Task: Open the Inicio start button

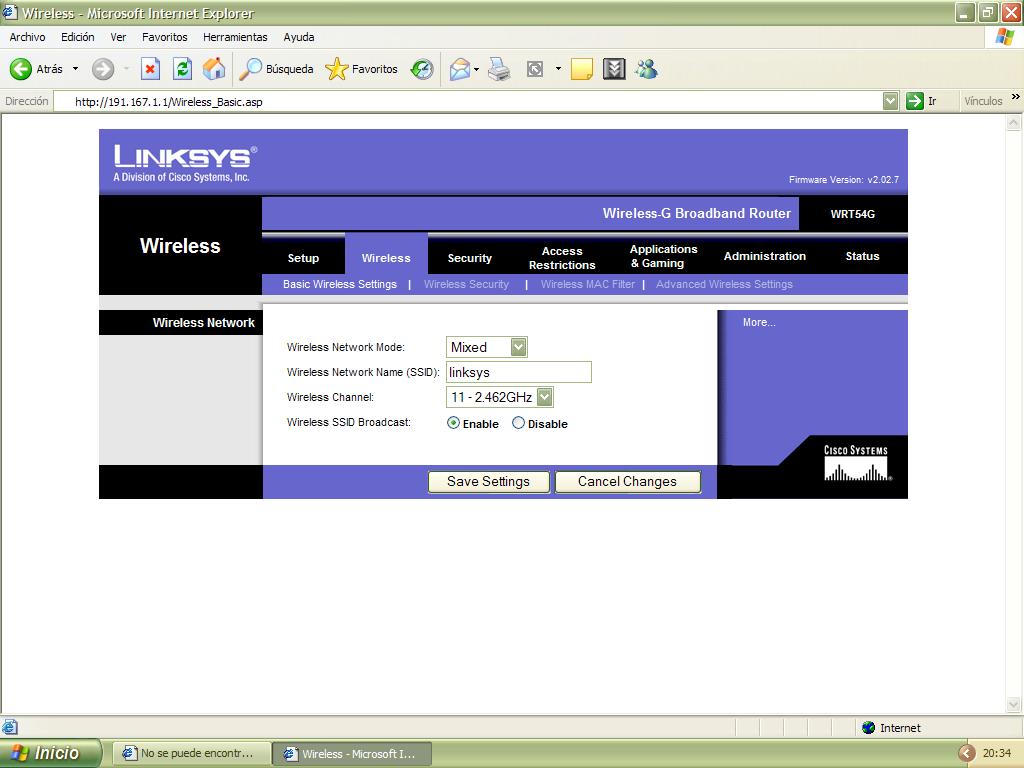Action: click(x=50, y=753)
